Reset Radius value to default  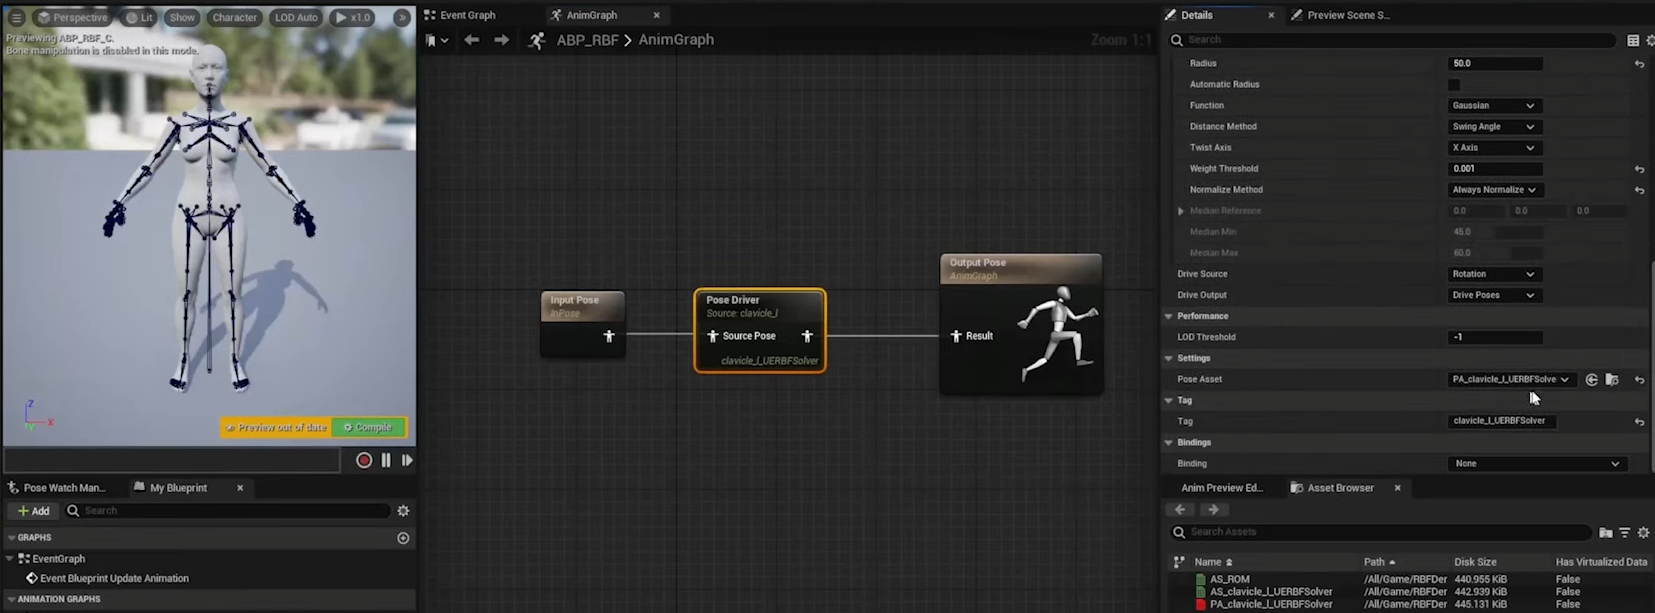click(1639, 64)
